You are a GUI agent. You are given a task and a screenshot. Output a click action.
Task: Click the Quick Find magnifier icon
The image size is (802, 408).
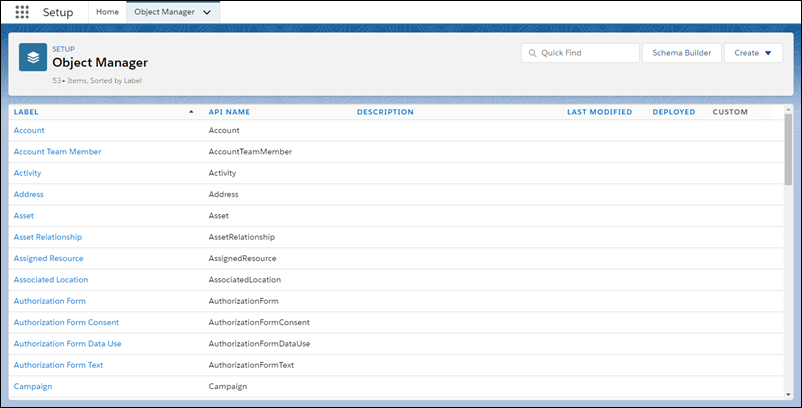click(x=532, y=53)
